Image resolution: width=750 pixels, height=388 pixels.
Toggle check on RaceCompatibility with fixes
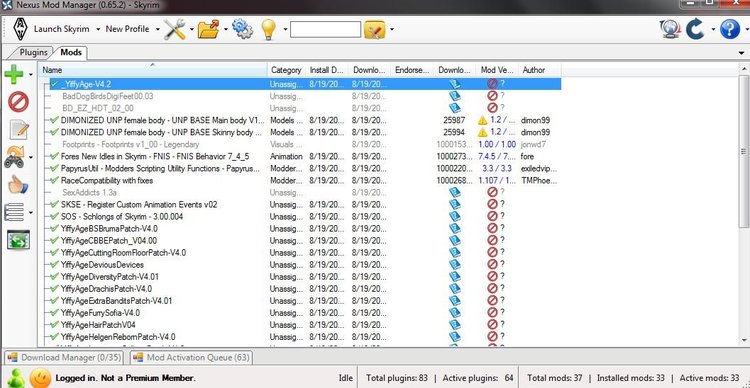tap(55, 180)
